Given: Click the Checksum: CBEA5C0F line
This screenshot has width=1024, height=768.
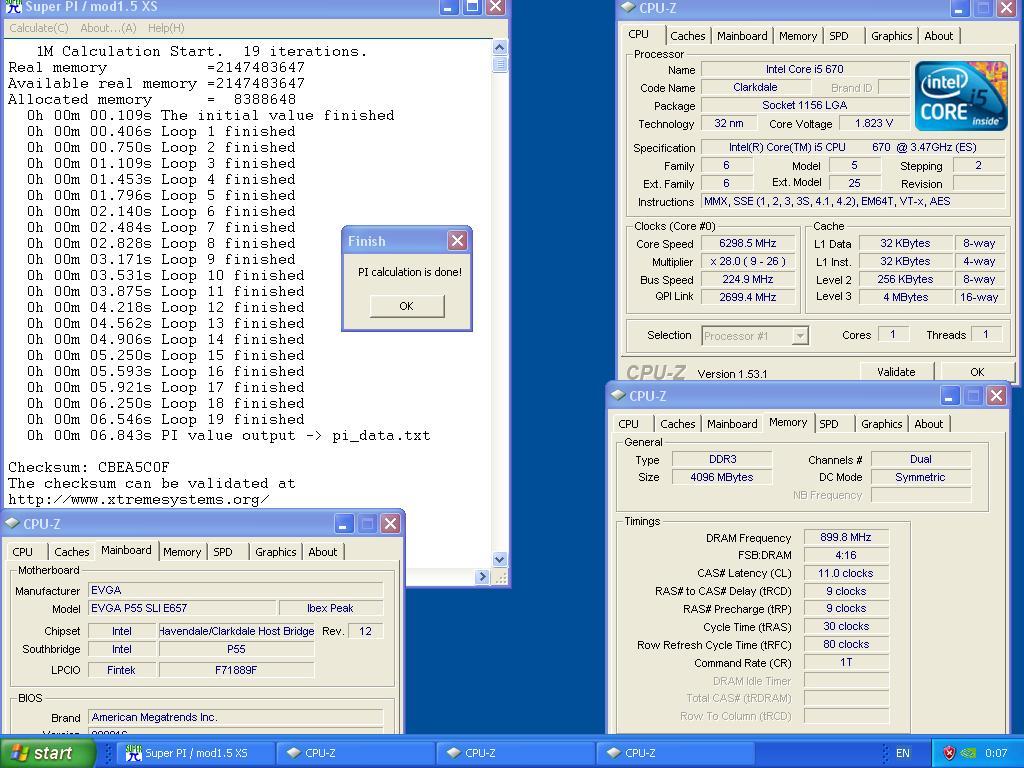Looking at the screenshot, I should pos(89,468).
